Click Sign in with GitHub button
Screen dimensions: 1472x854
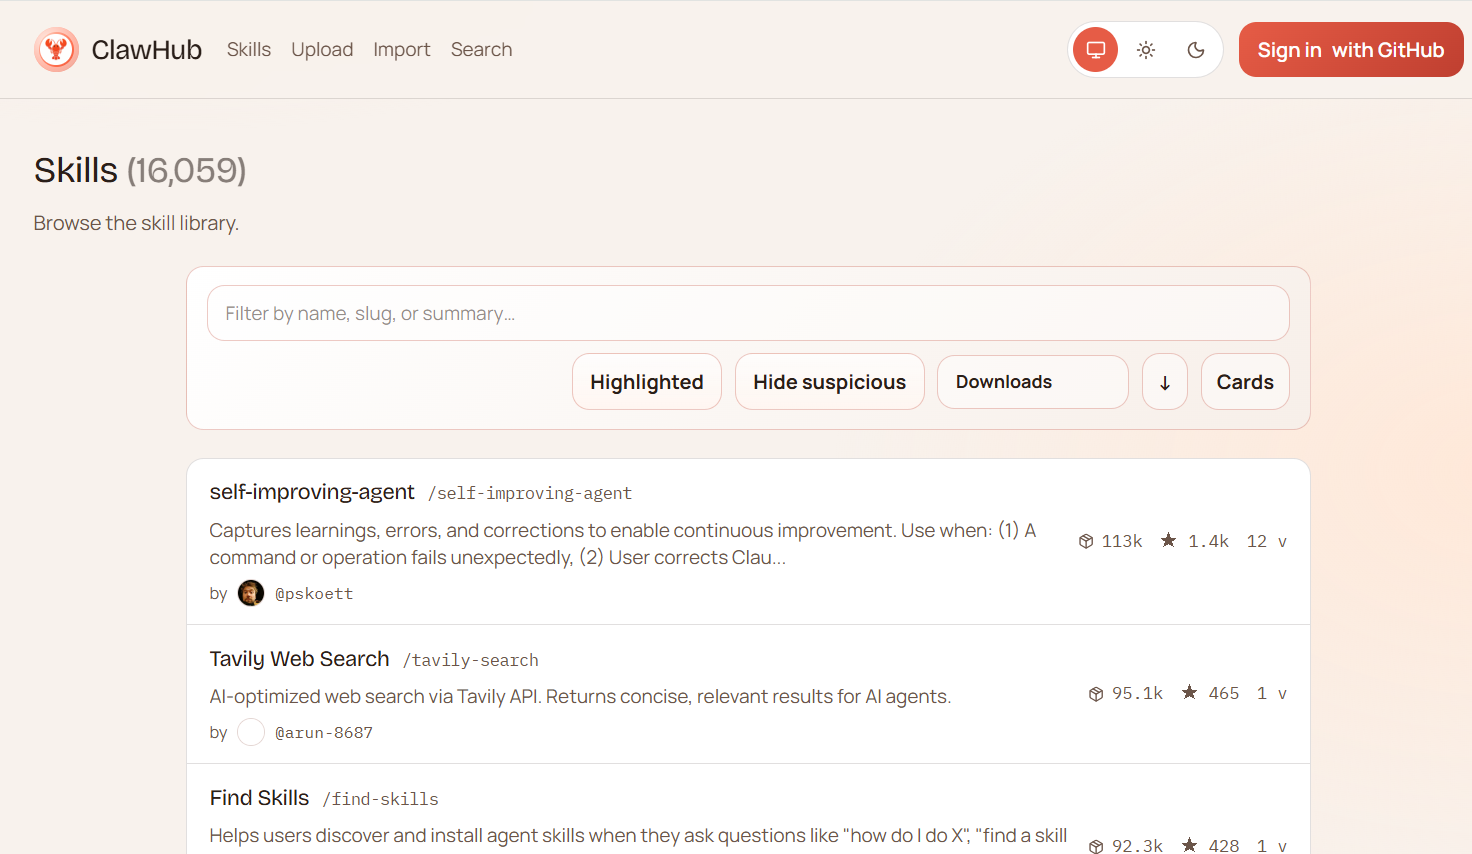(1351, 50)
